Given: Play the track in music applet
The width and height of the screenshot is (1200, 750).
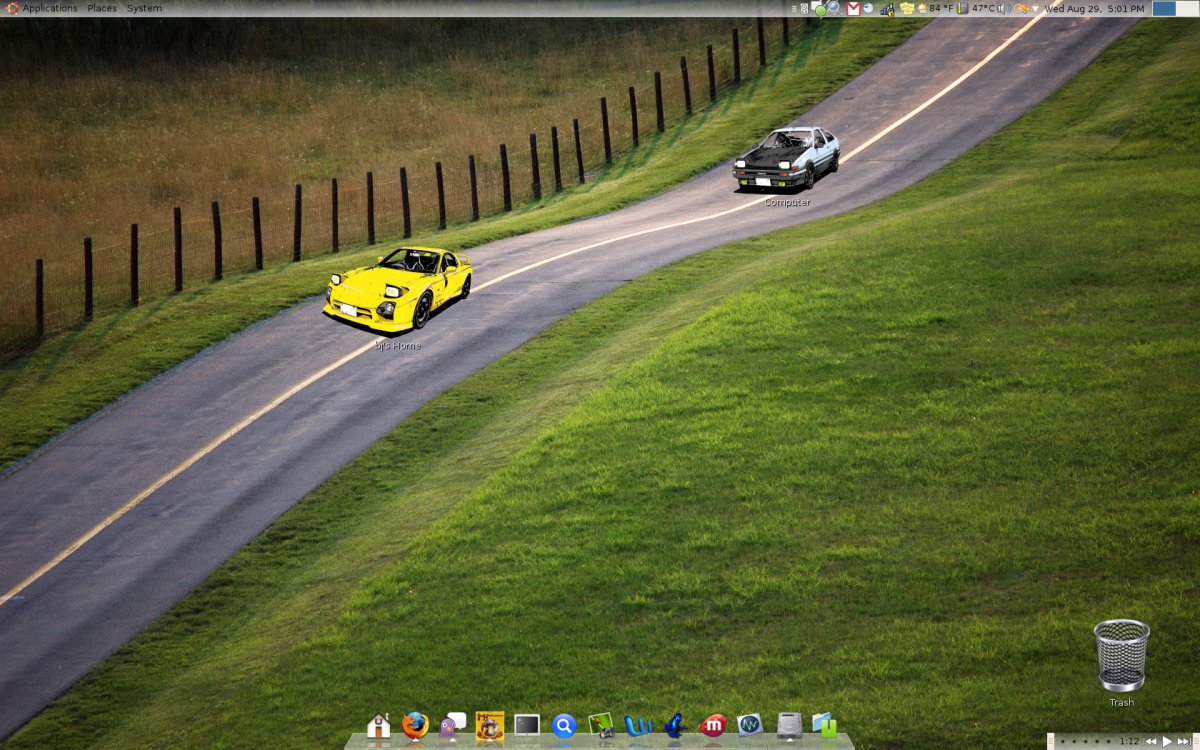Looking at the screenshot, I should [1167, 741].
